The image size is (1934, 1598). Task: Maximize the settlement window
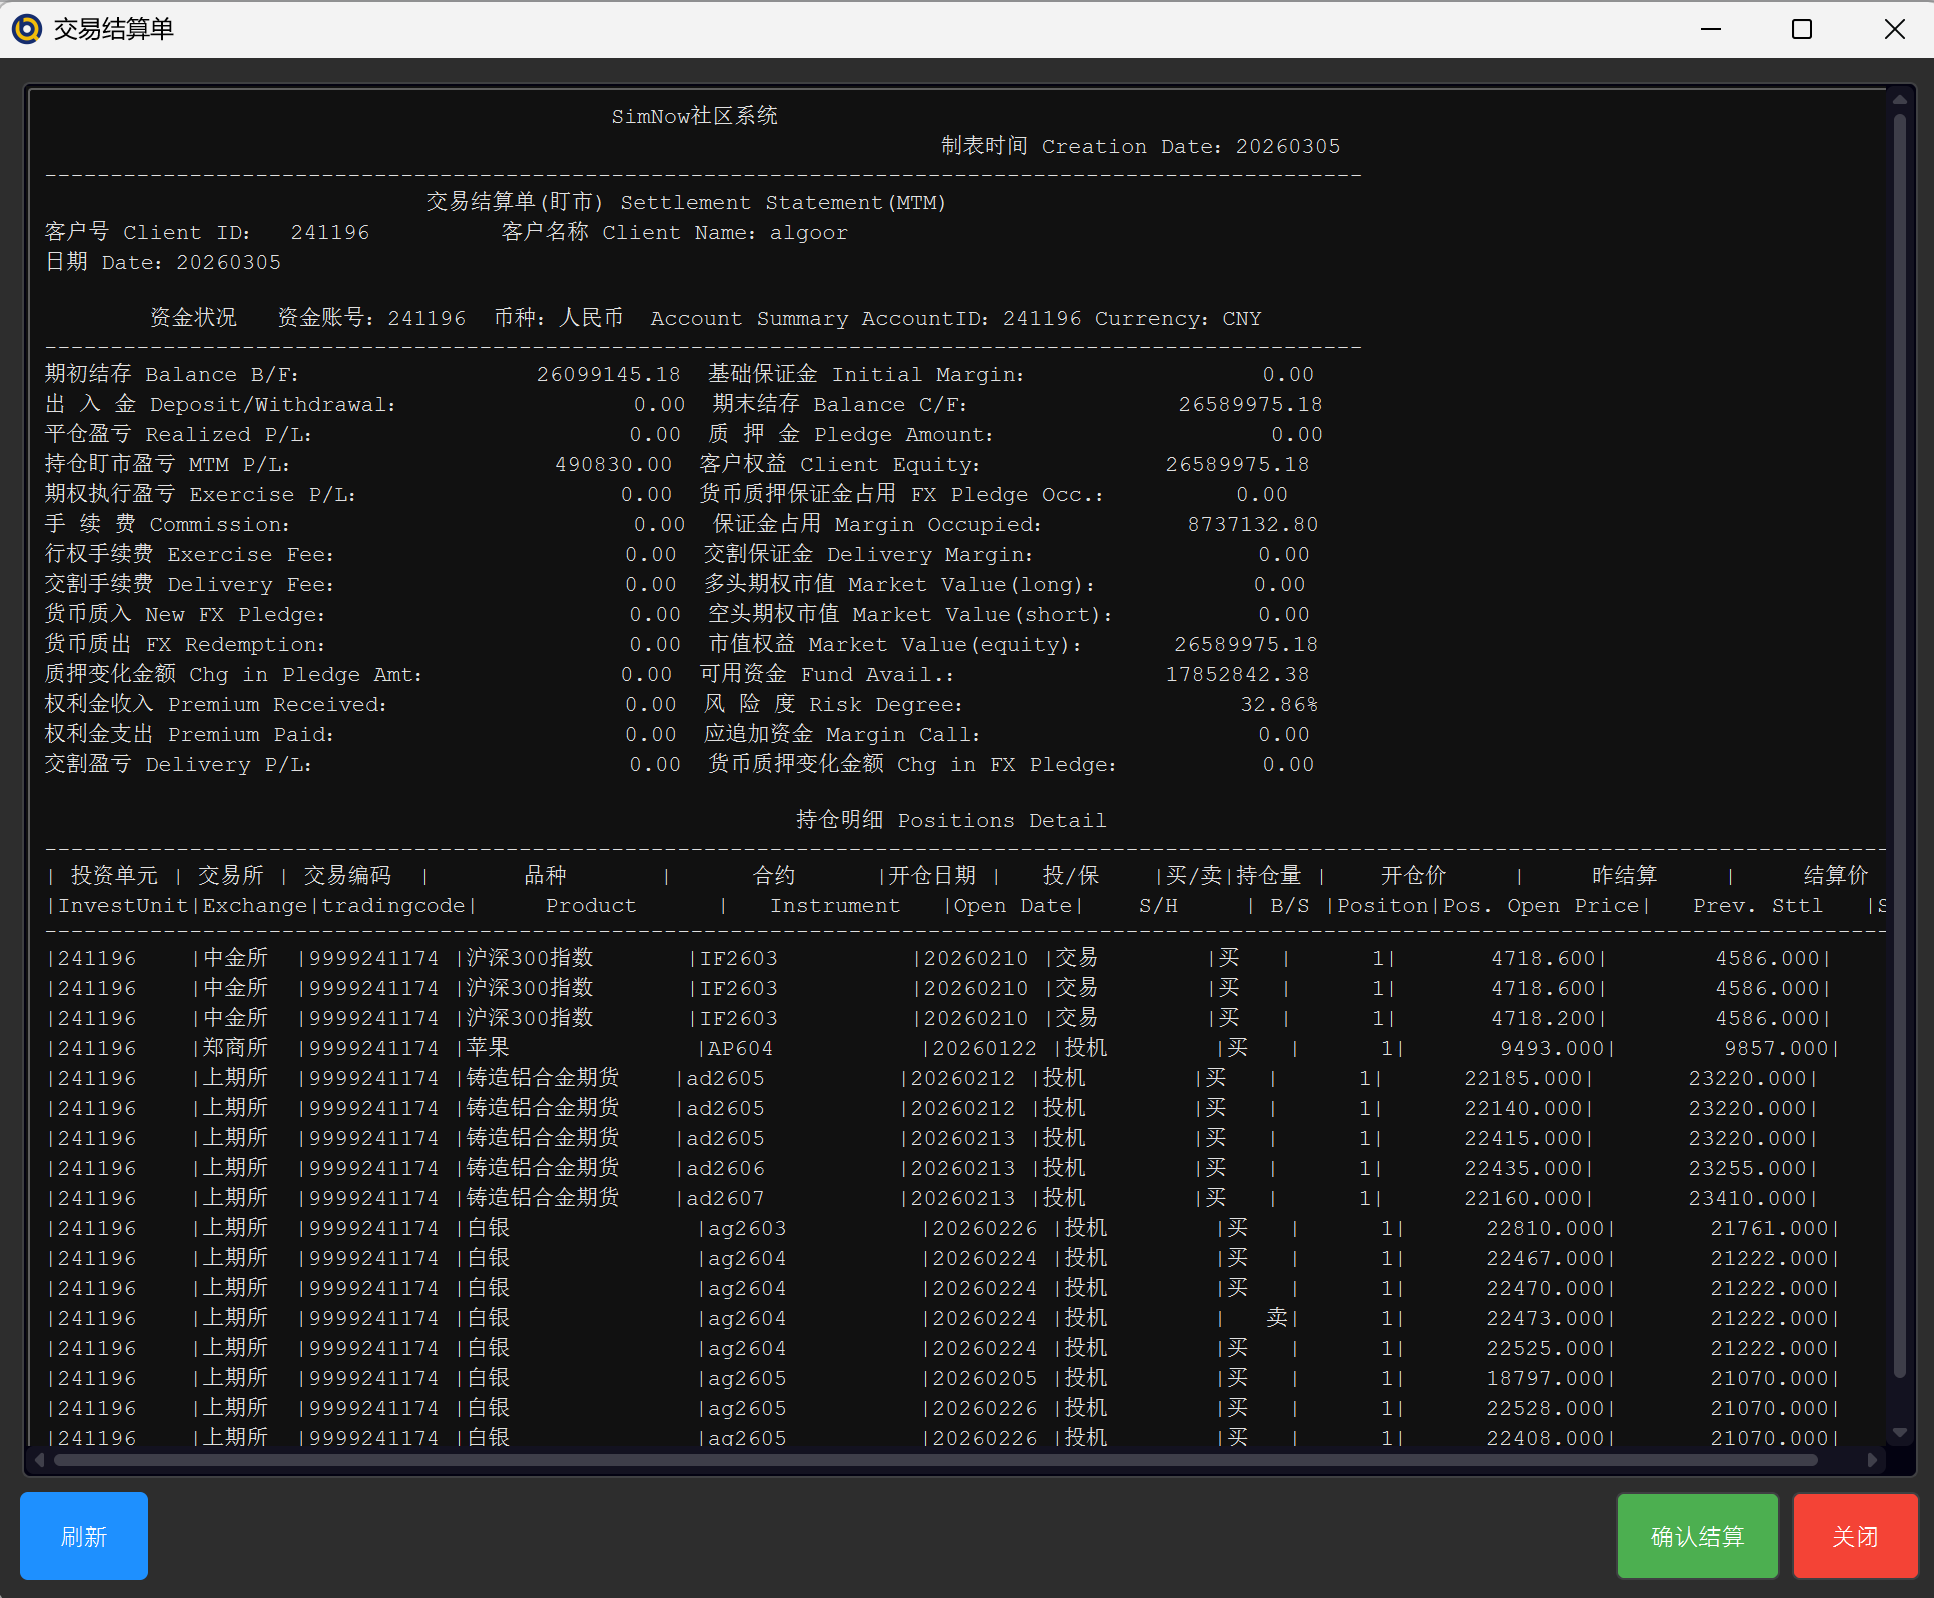click(x=1802, y=29)
